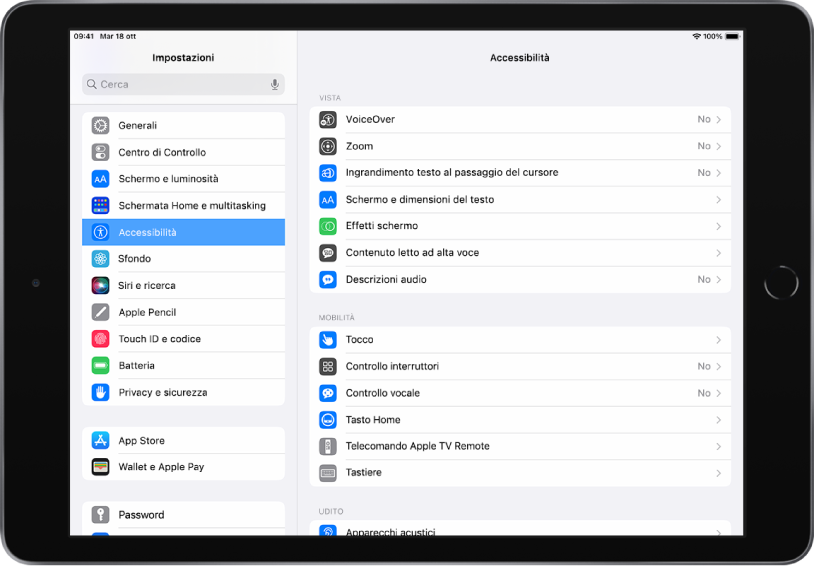Tap the Controllo vocale icon
The image size is (814, 569).
tap(328, 393)
